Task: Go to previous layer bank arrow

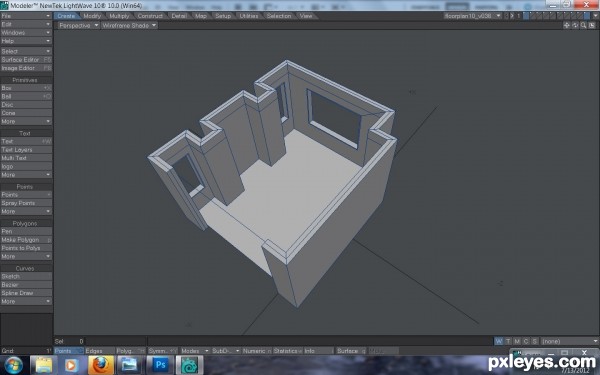Action: click(506, 16)
